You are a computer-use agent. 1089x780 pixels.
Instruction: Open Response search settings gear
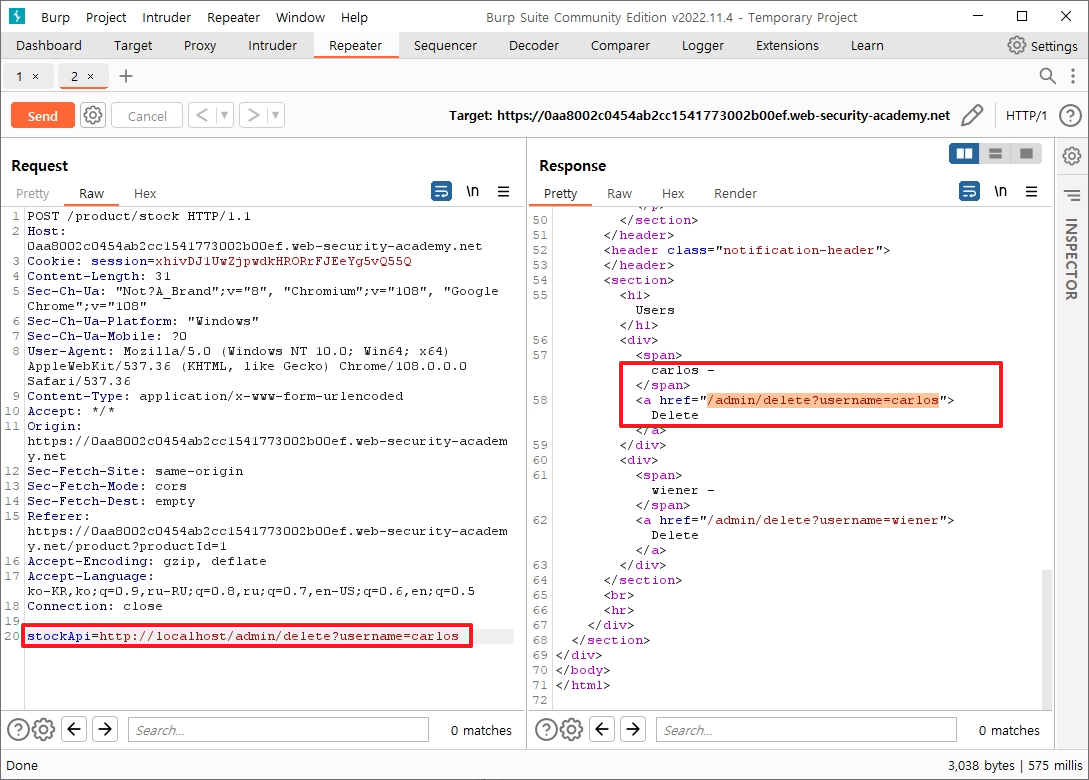pyautogui.click(x=571, y=729)
